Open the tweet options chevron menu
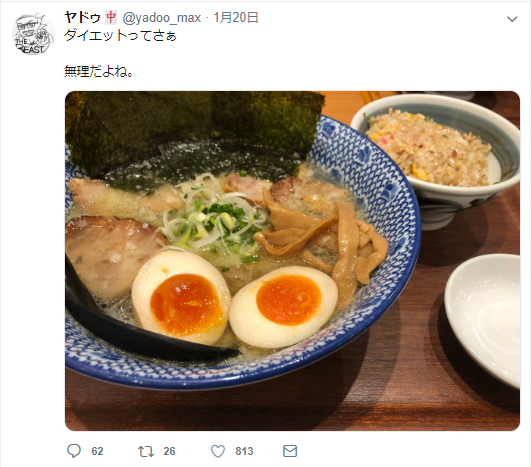This screenshot has height=467, width=531. (512, 19)
